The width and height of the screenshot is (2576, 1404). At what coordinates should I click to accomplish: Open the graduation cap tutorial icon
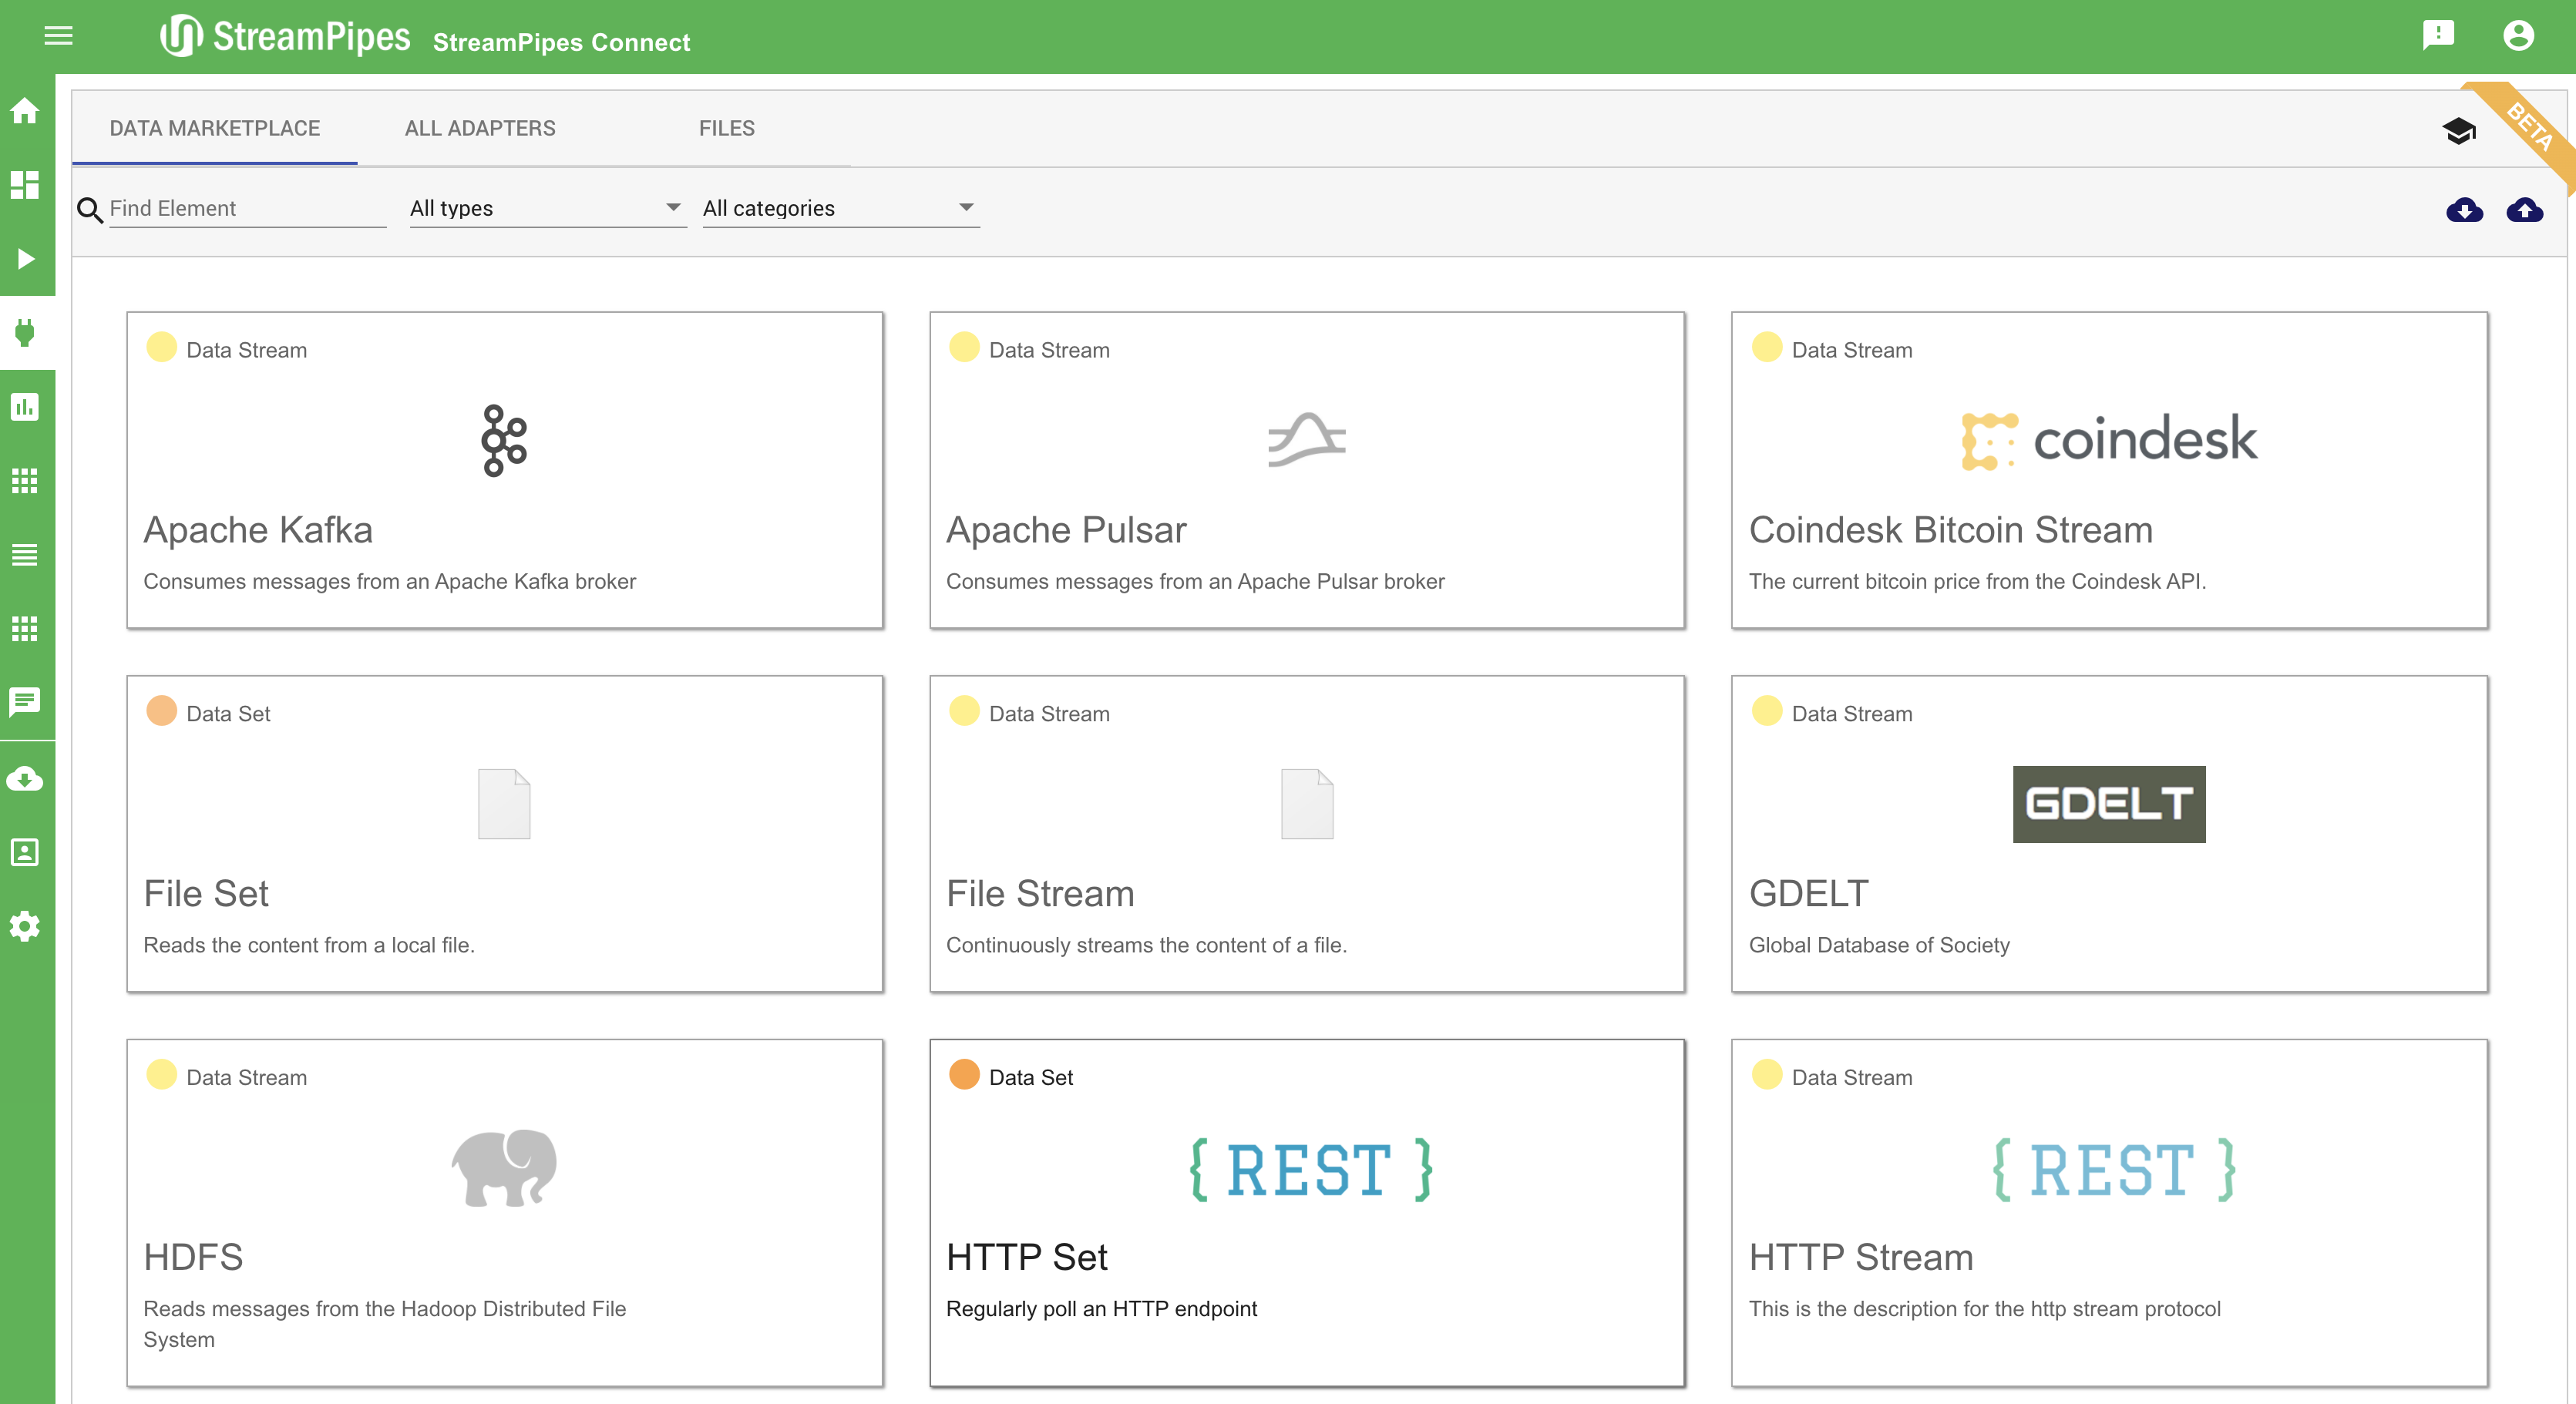coord(2459,131)
